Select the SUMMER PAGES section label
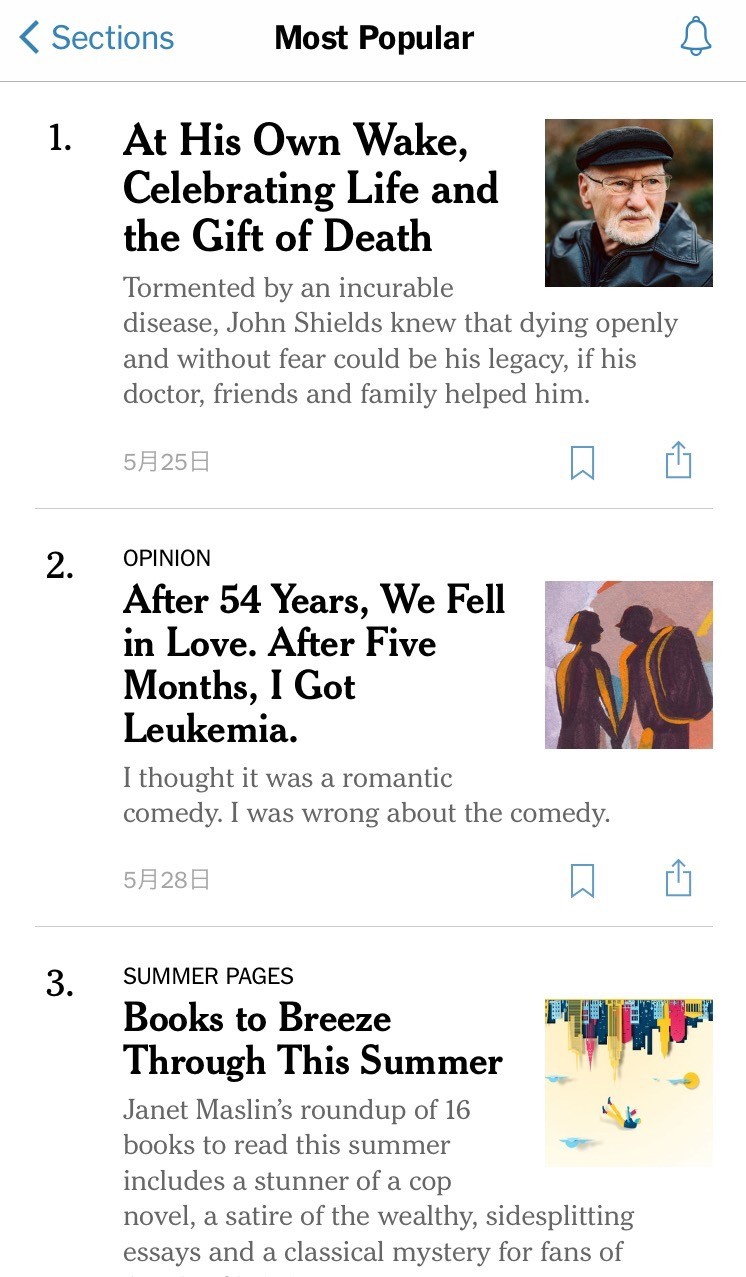The height and width of the screenshot is (1277, 746). (208, 976)
